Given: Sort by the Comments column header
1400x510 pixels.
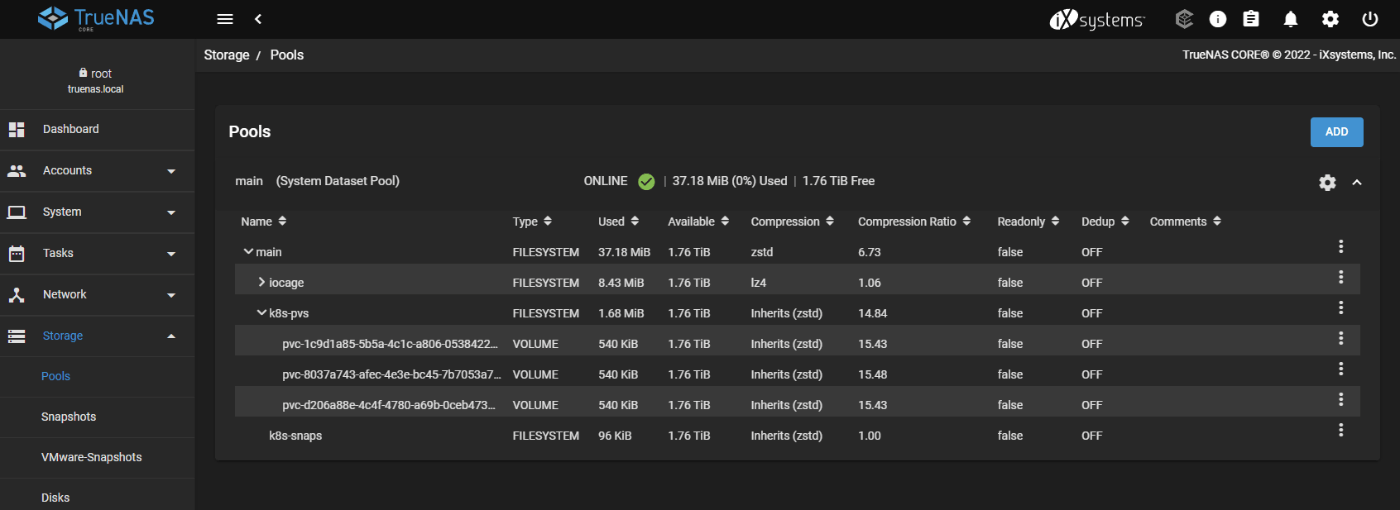Looking at the screenshot, I should click(x=1186, y=221).
